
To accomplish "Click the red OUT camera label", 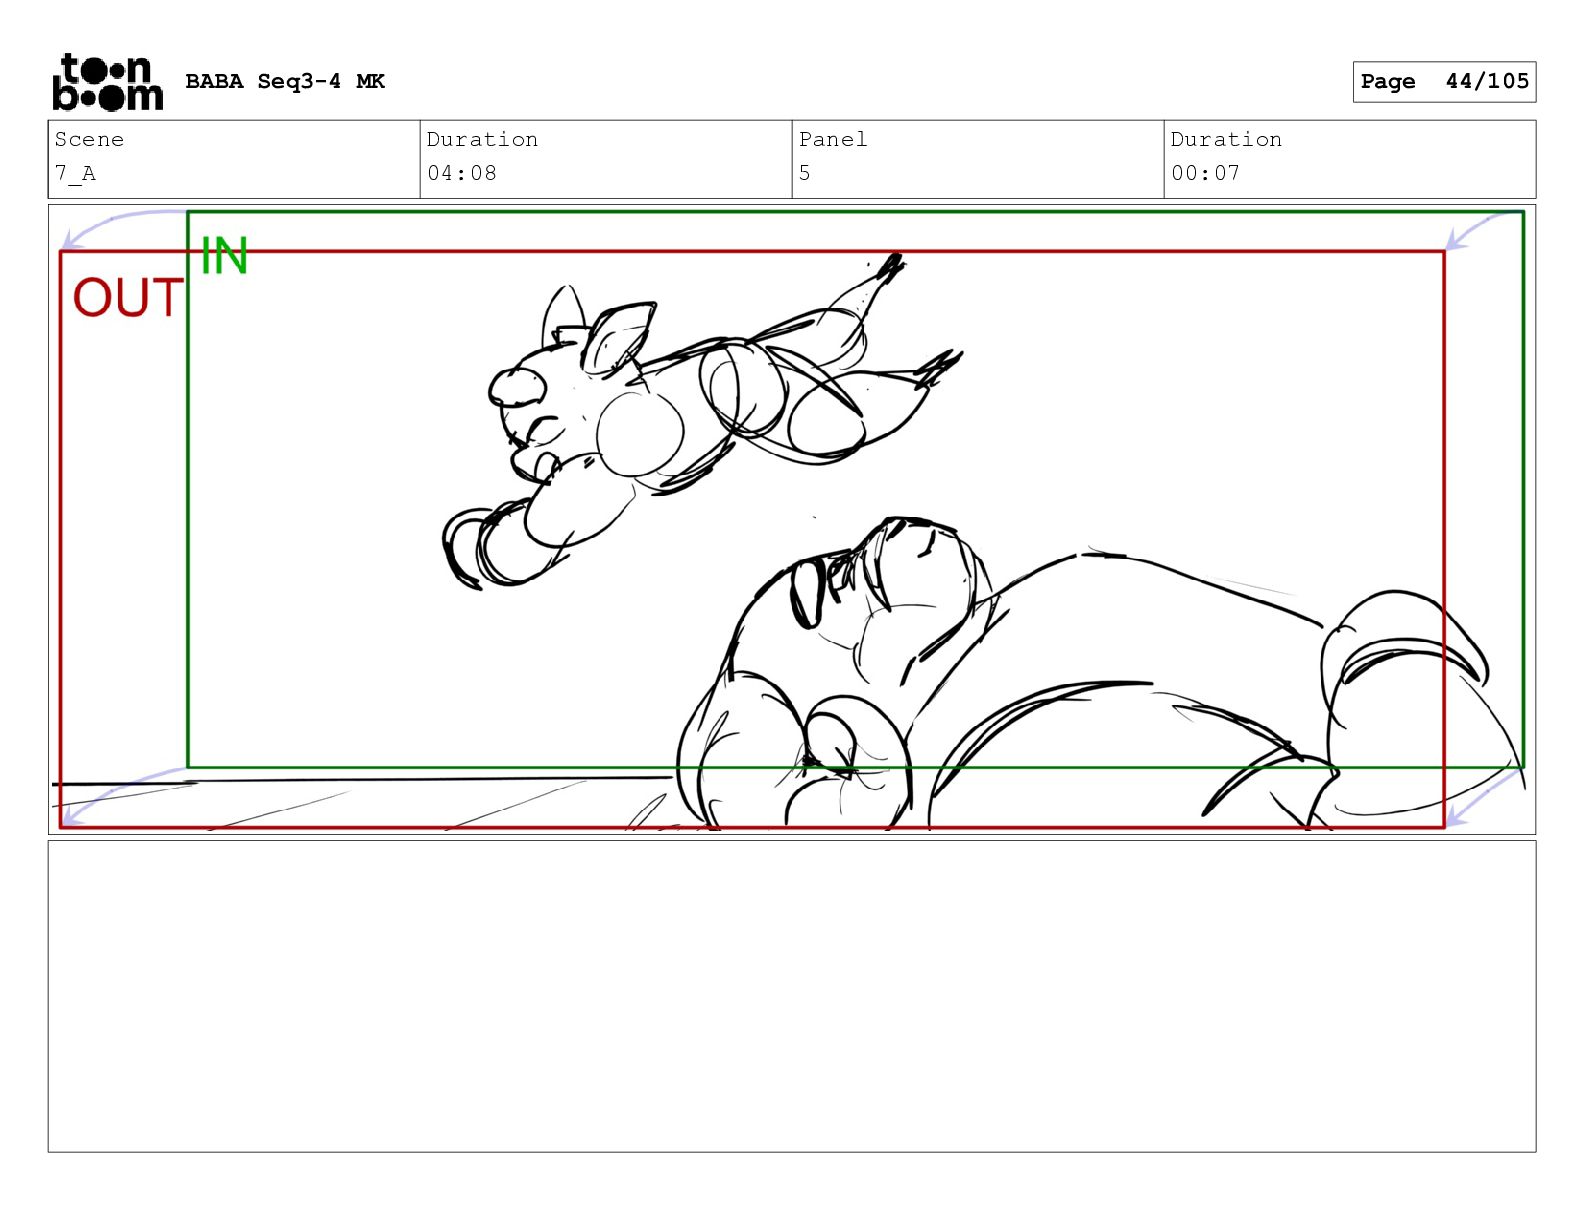I will coord(128,298).
